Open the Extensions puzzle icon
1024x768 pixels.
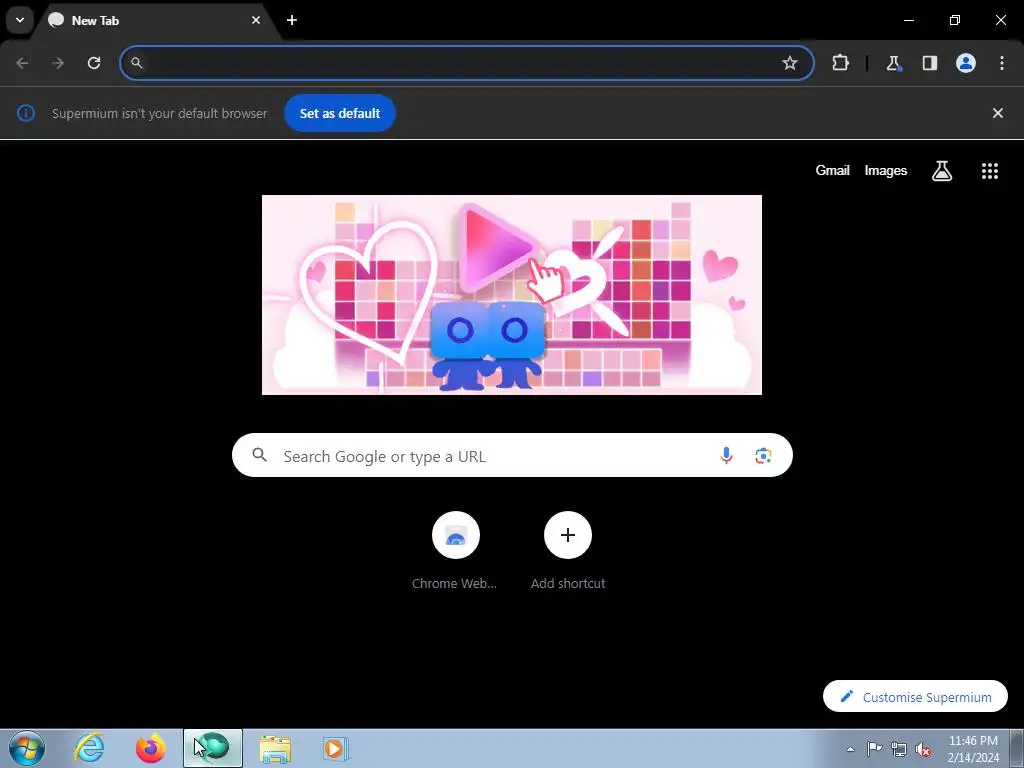tap(840, 63)
